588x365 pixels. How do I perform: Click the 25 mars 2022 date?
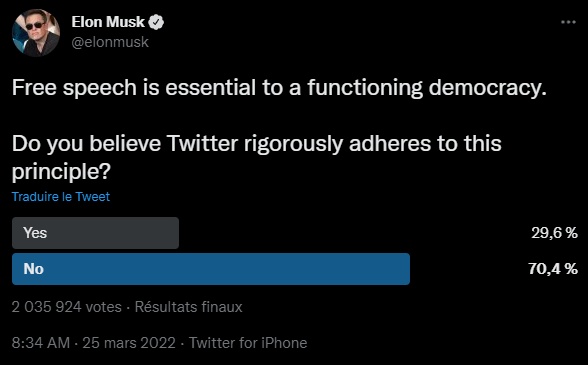[129, 343]
